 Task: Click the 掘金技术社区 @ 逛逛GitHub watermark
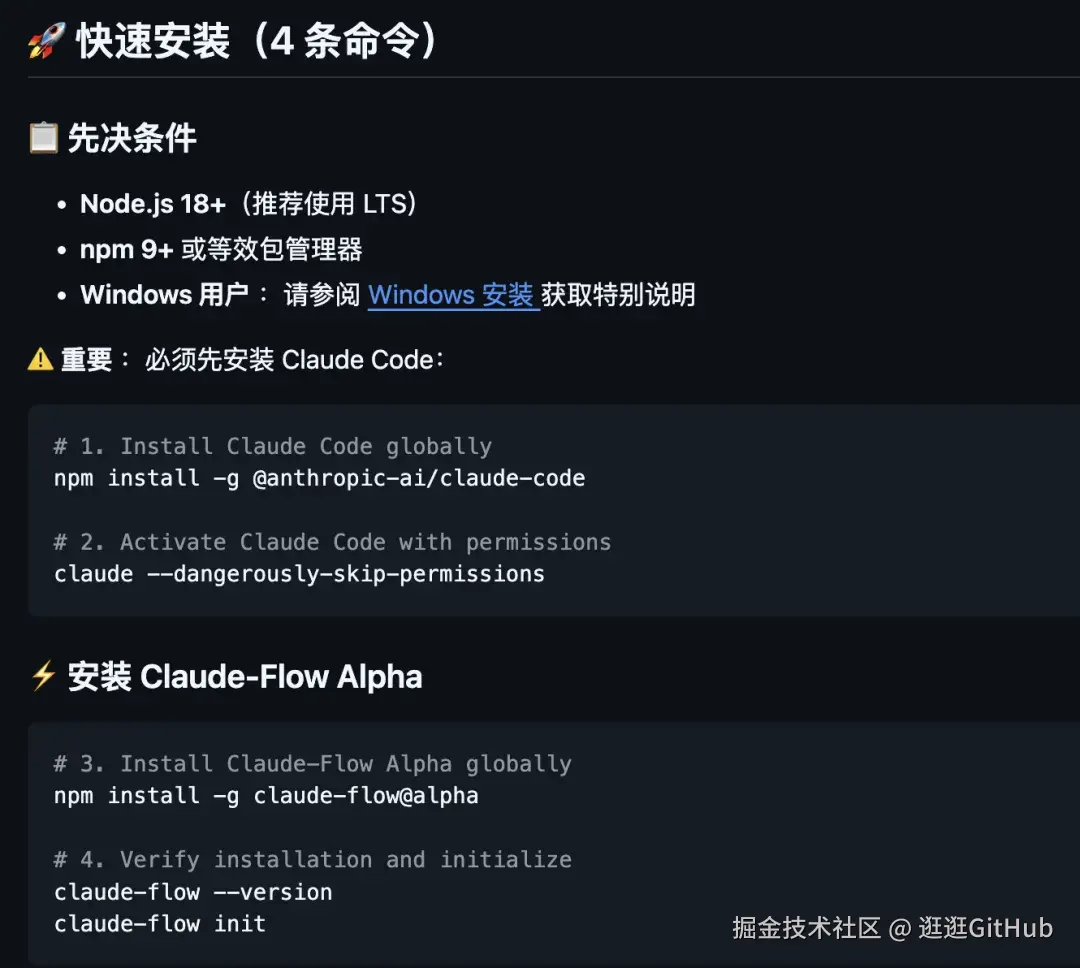click(892, 928)
